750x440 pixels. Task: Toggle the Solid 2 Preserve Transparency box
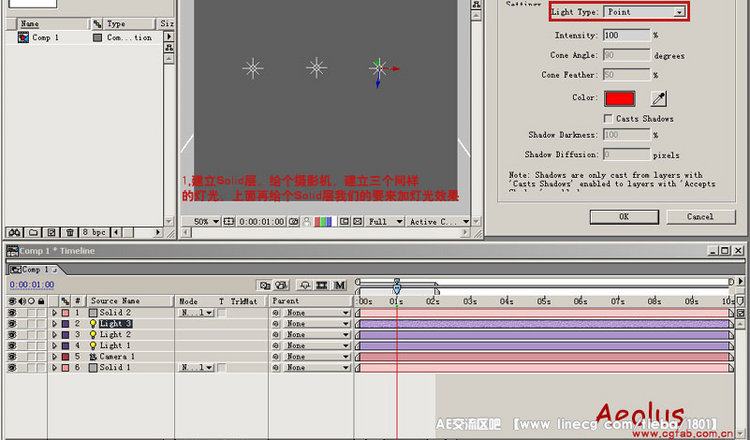click(x=222, y=313)
